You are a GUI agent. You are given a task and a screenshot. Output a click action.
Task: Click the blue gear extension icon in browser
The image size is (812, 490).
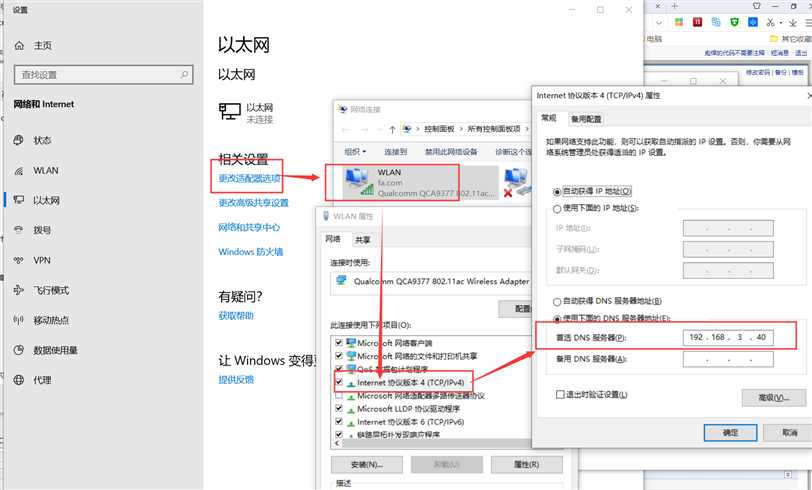752,22
